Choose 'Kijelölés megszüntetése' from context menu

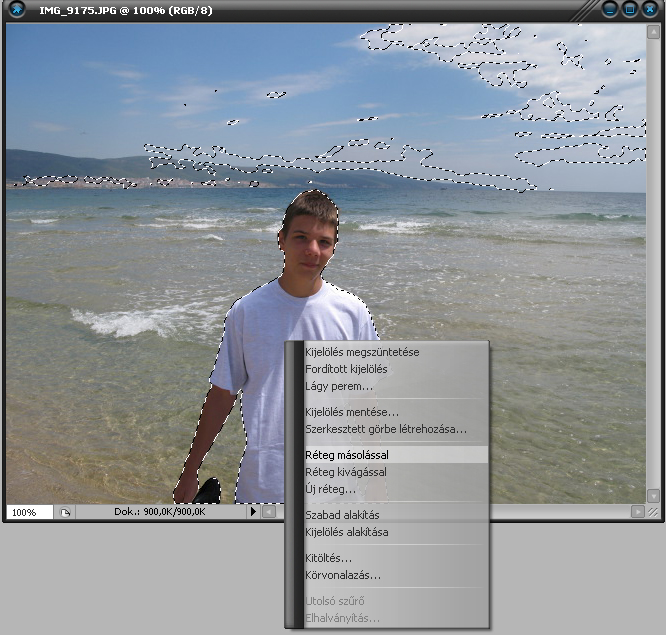click(x=362, y=352)
